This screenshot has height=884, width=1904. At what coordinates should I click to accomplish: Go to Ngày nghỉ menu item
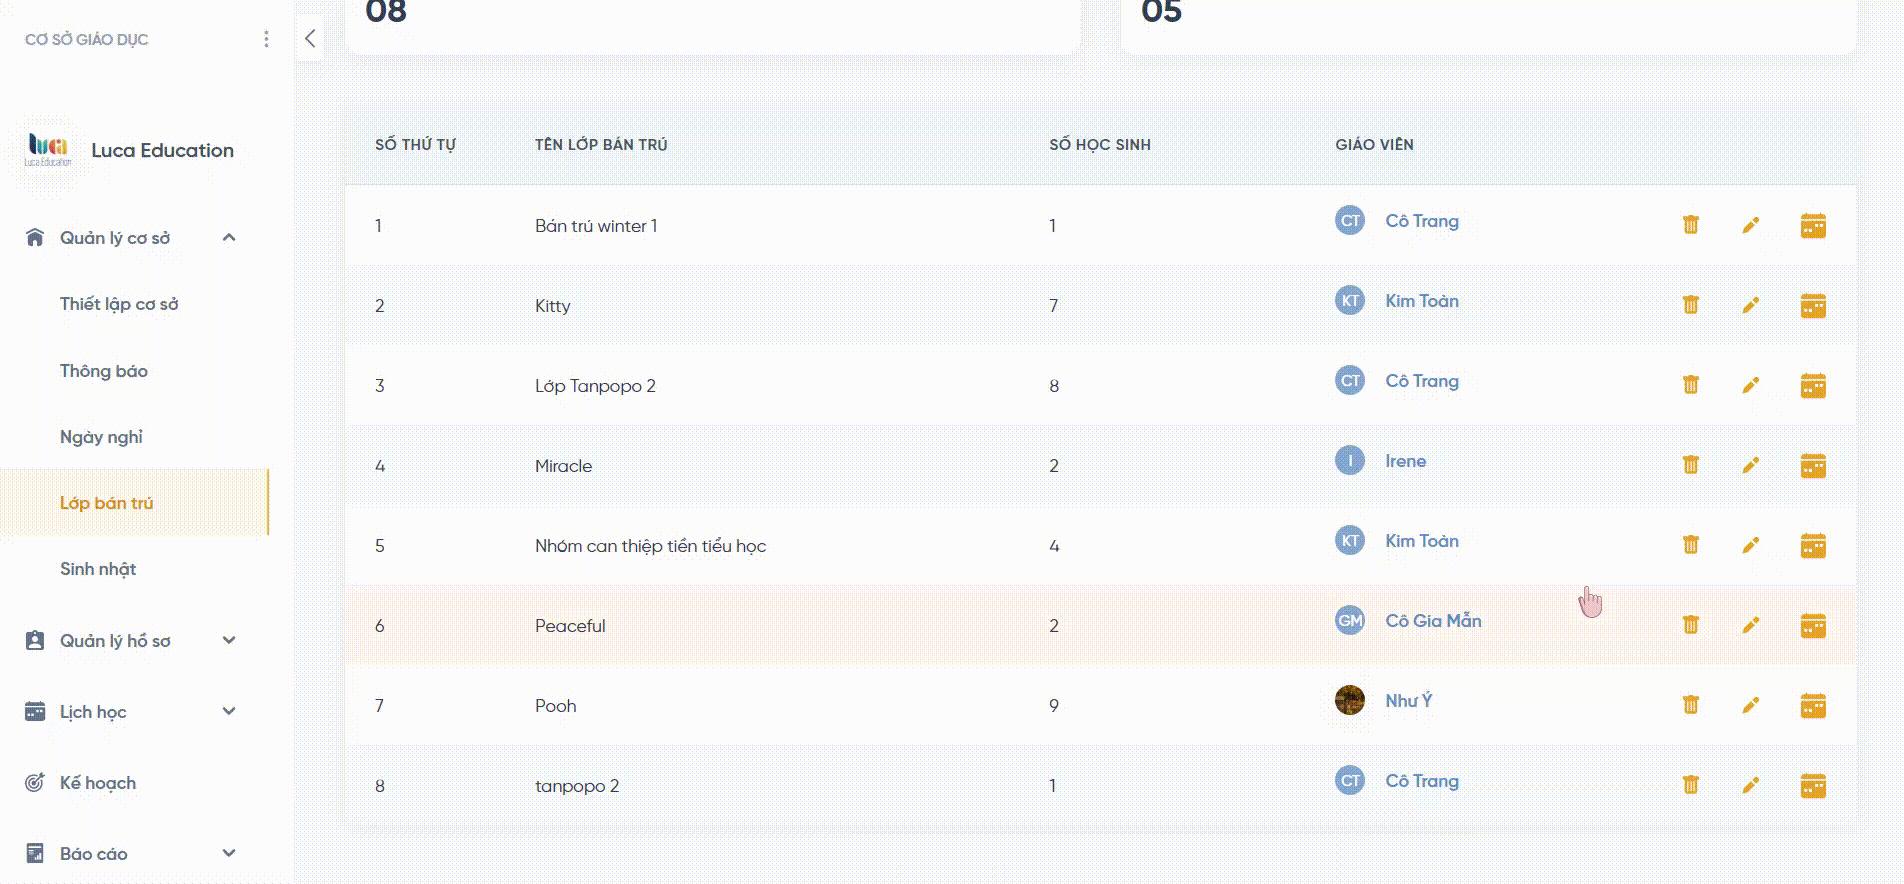[101, 437]
